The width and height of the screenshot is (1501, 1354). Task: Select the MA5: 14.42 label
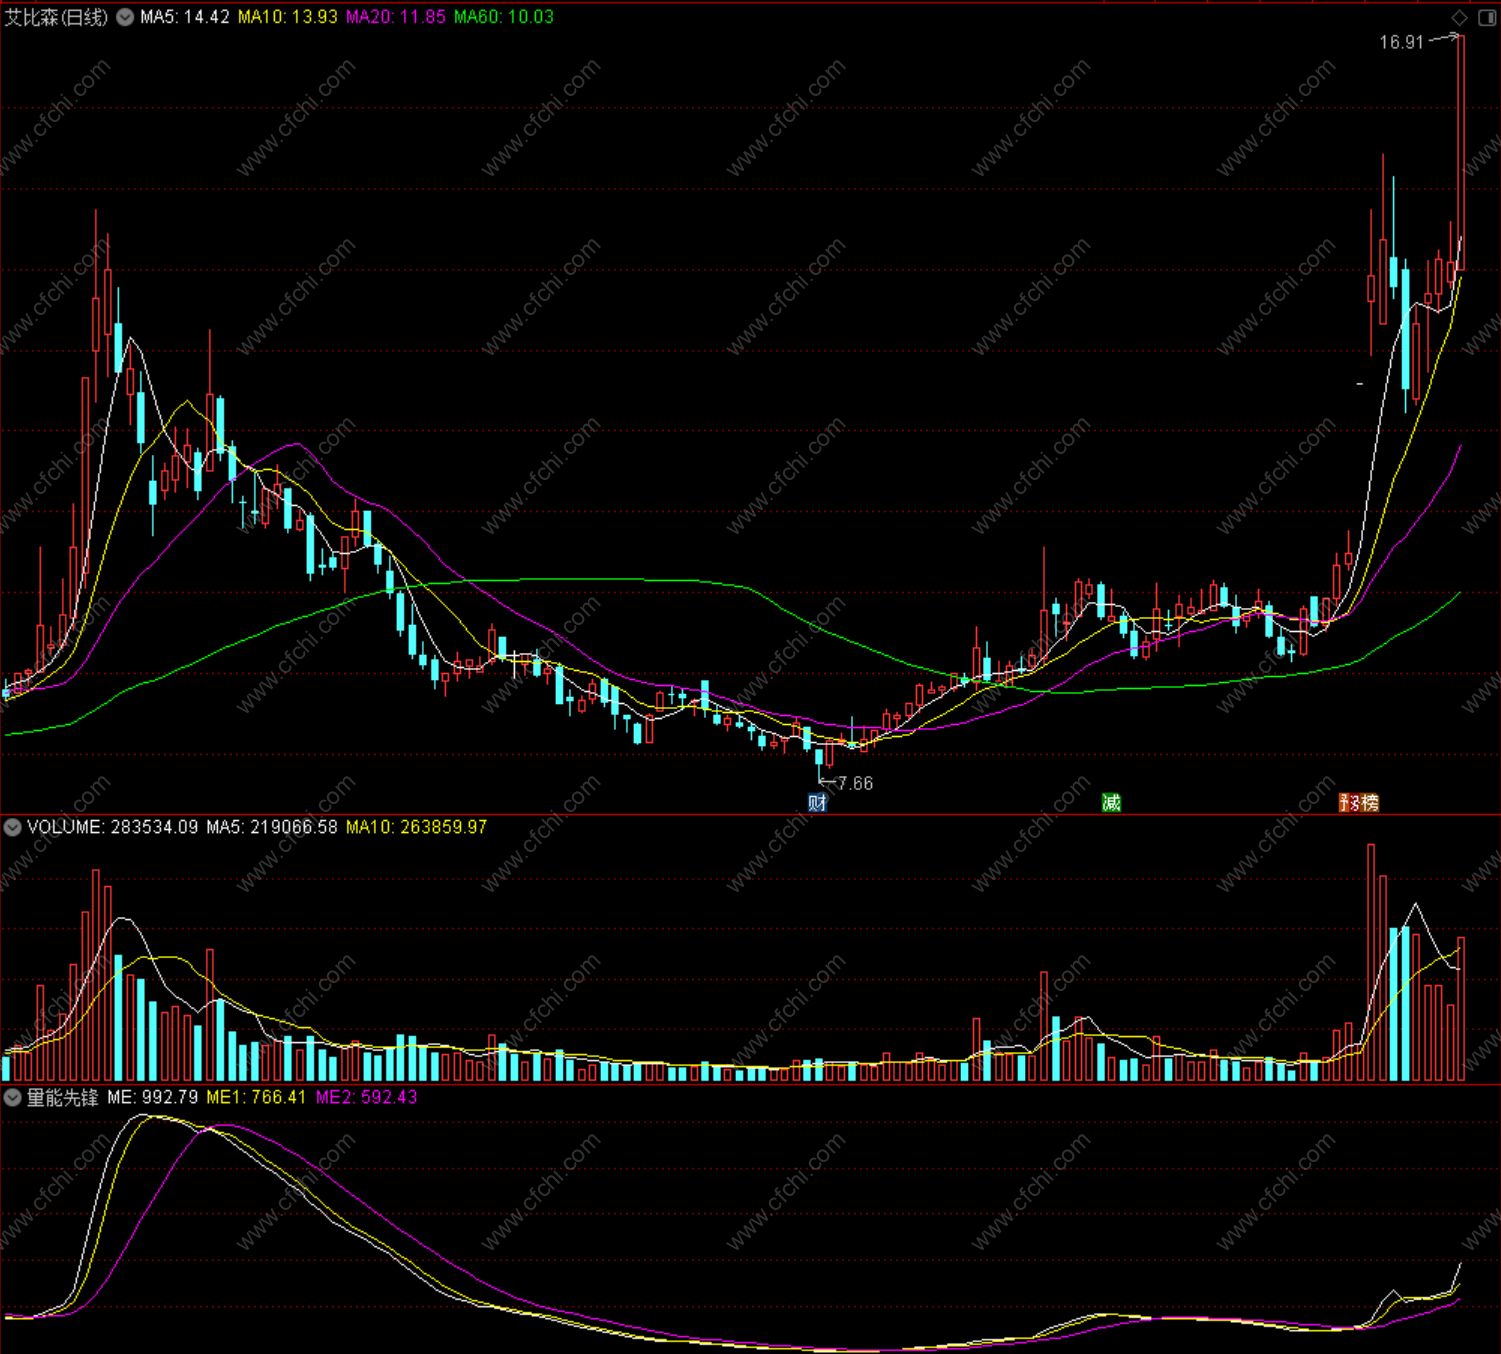pos(185,17)
